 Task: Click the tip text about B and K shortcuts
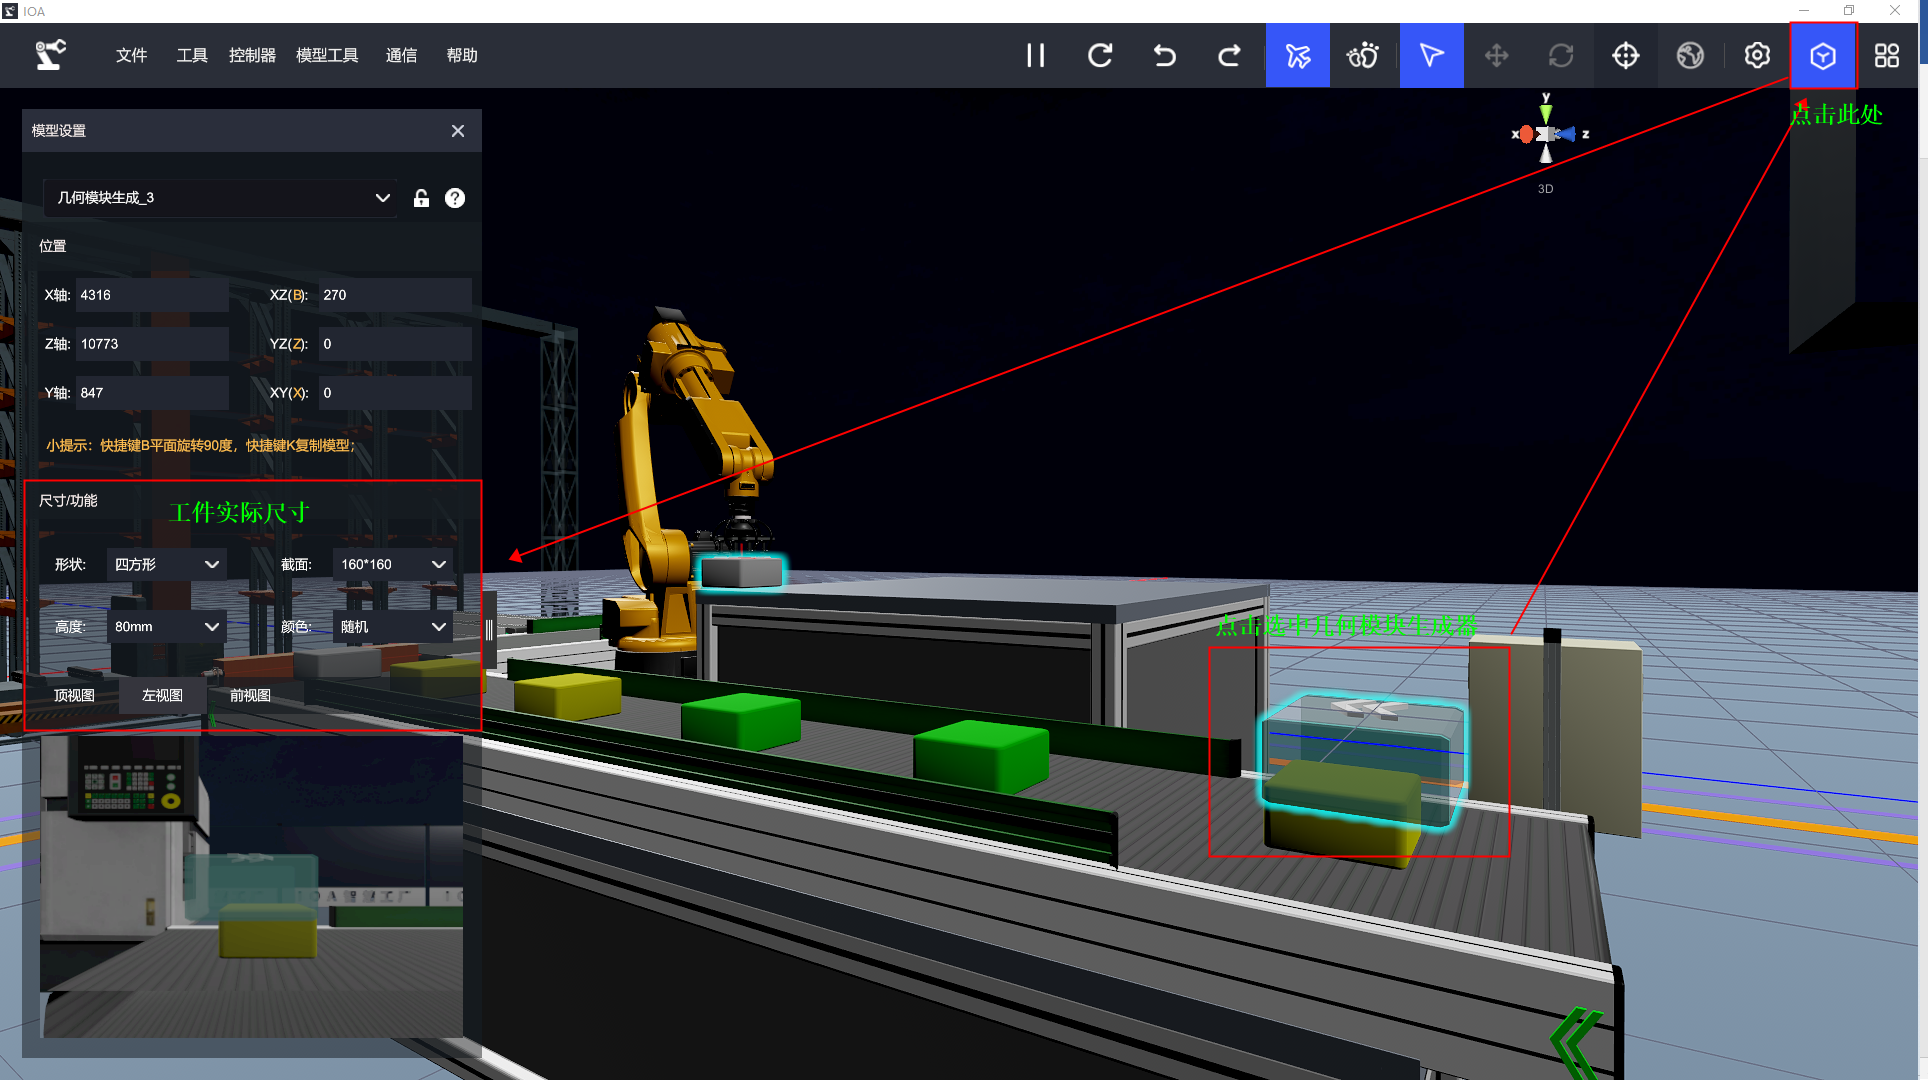pyautogui.click(x=201, y=445)
